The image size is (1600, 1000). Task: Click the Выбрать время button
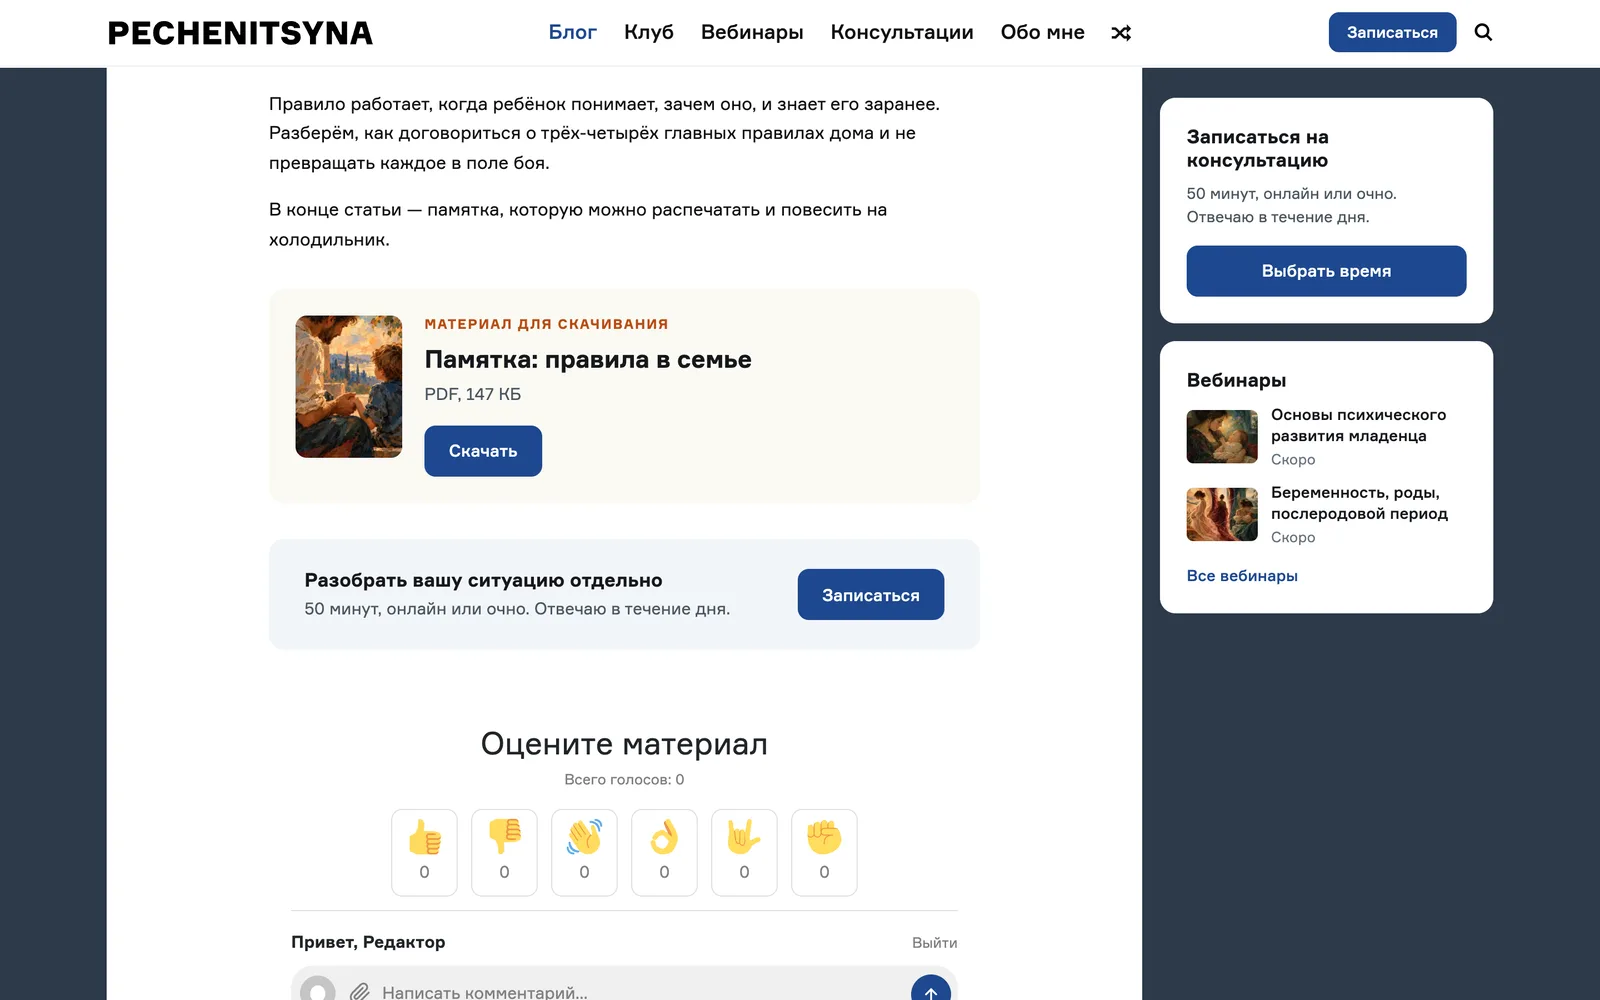click(1326, 271)
